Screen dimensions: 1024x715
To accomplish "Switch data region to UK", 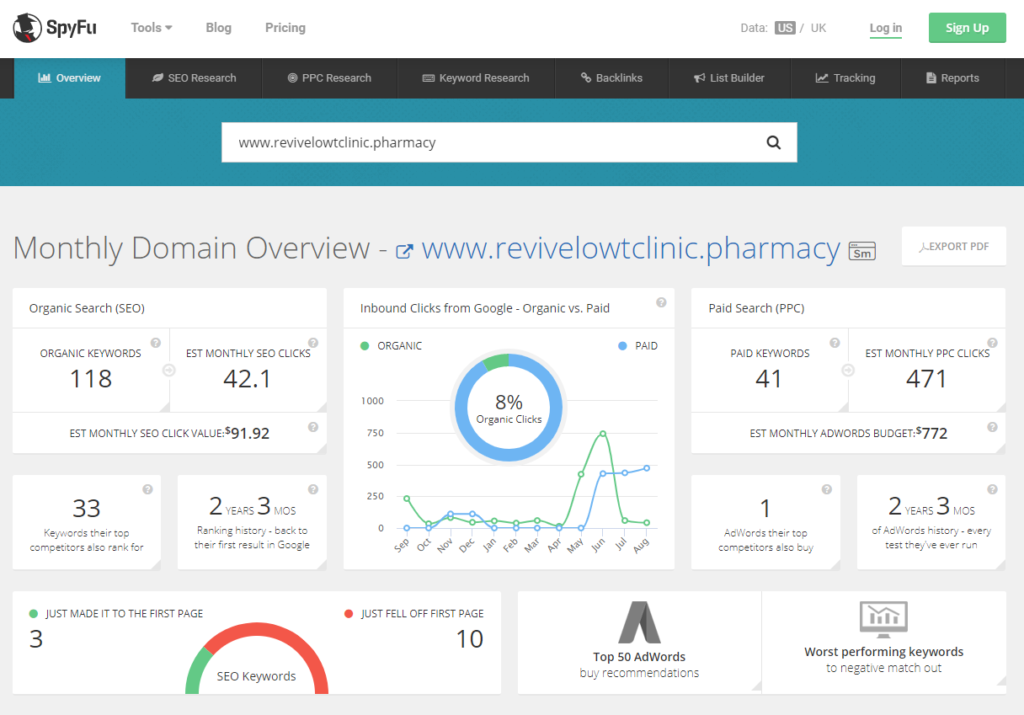I will pyautogui.click(x=818, y=28).
